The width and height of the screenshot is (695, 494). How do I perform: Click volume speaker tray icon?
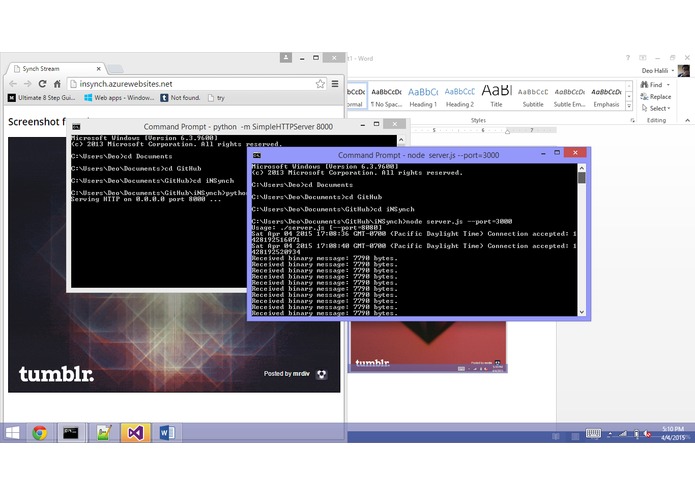(648, 434)
